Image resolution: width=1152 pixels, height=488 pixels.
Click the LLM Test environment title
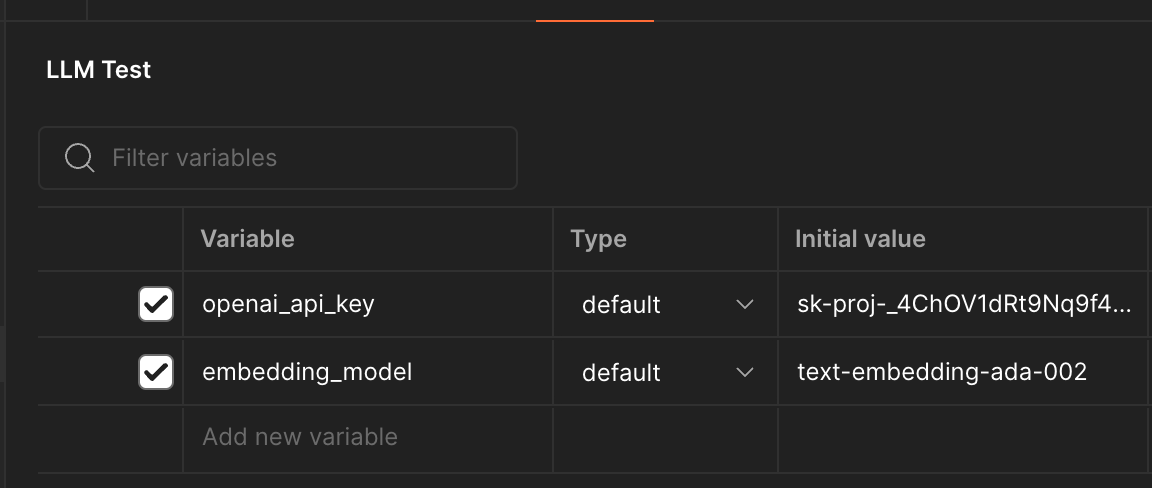[99, 70]
